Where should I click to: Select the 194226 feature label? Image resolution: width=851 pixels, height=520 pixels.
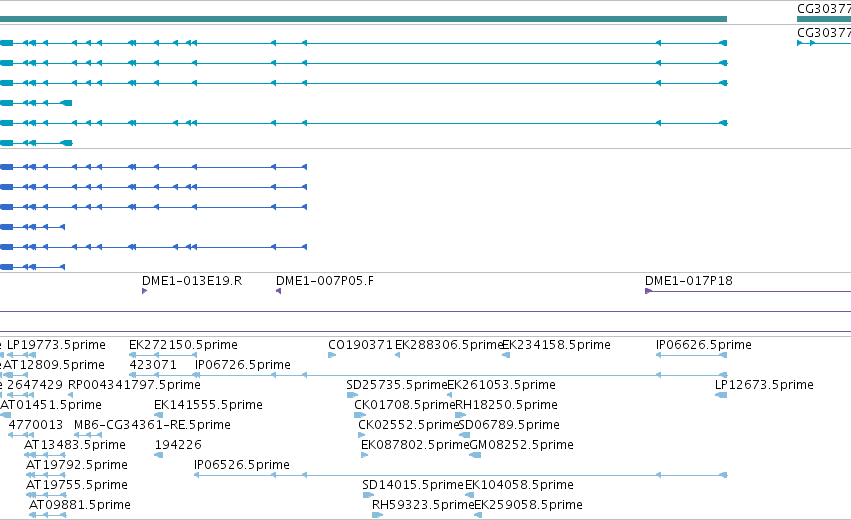(x=178, y=445)
